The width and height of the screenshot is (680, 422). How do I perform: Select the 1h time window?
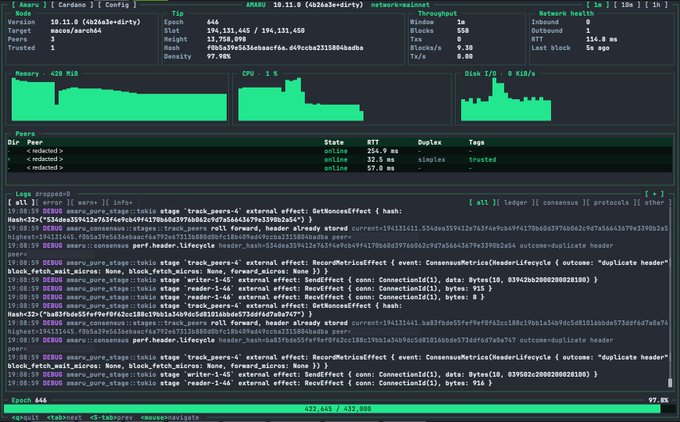coord(656,5)
